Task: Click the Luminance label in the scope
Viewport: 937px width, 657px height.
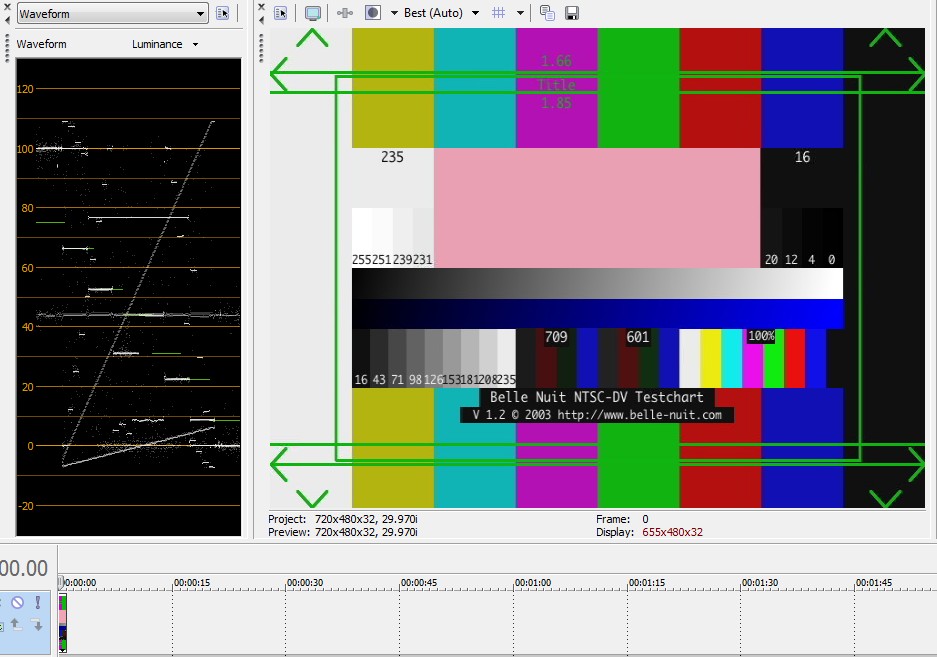Action: tap(157, 44)
